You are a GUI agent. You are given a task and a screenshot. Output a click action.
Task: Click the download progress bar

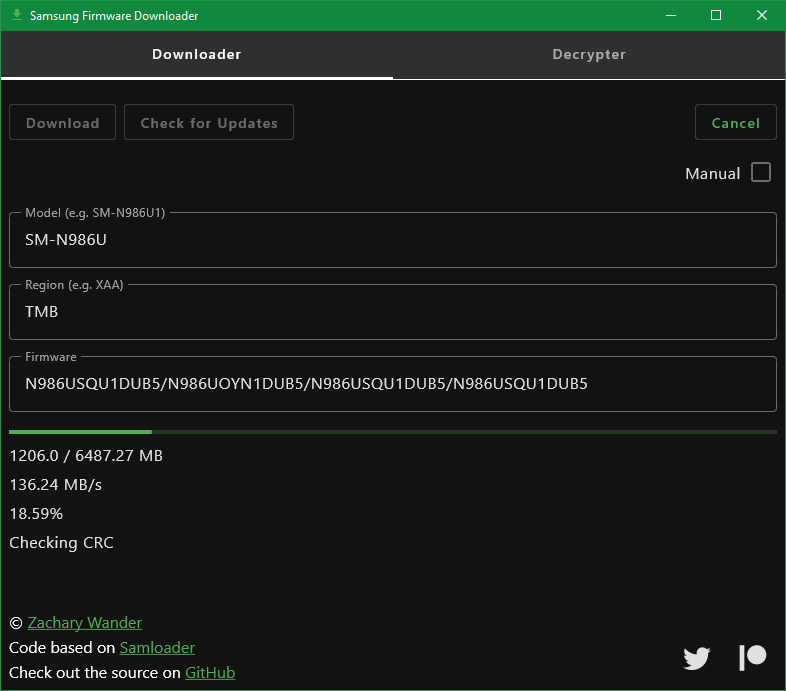pyautogui.click(x=393, y=432)
